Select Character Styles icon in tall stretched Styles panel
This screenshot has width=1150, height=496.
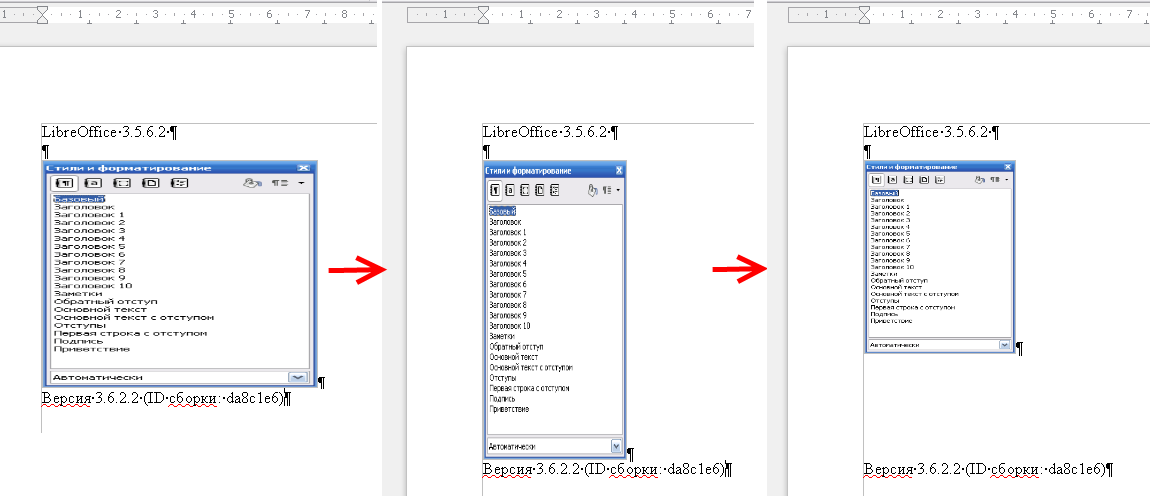(510, 190)
